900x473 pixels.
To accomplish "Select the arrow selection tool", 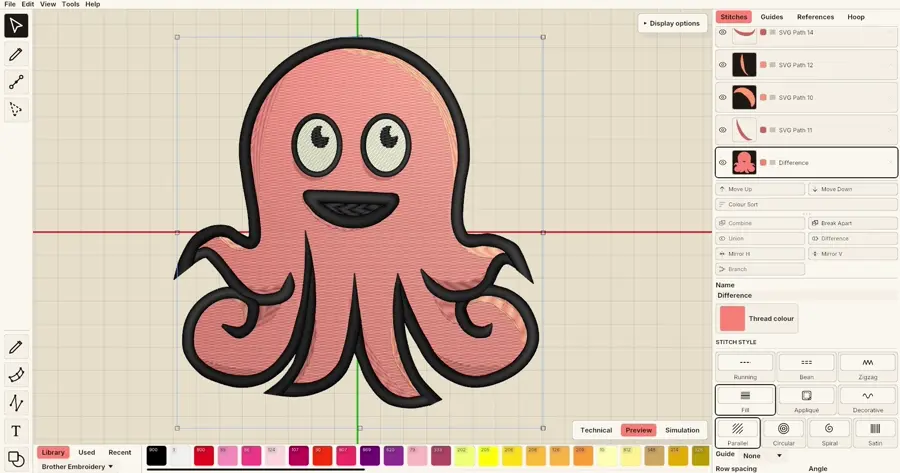I will point(16,26).
